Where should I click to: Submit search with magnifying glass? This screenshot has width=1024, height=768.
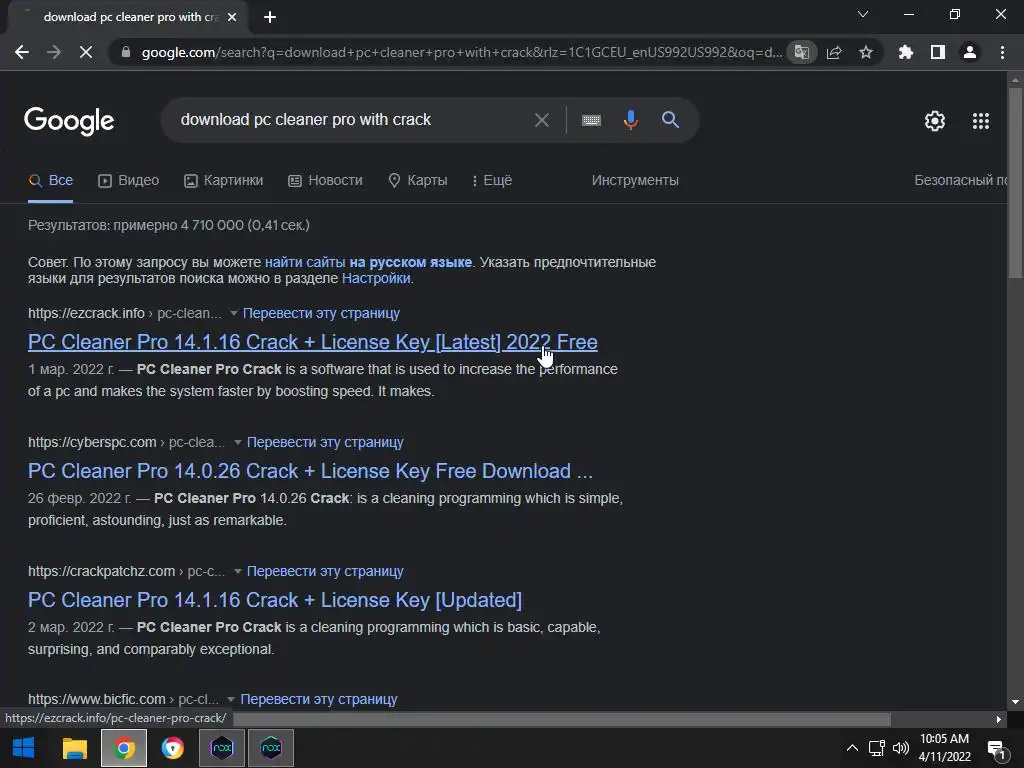point(671,120)
